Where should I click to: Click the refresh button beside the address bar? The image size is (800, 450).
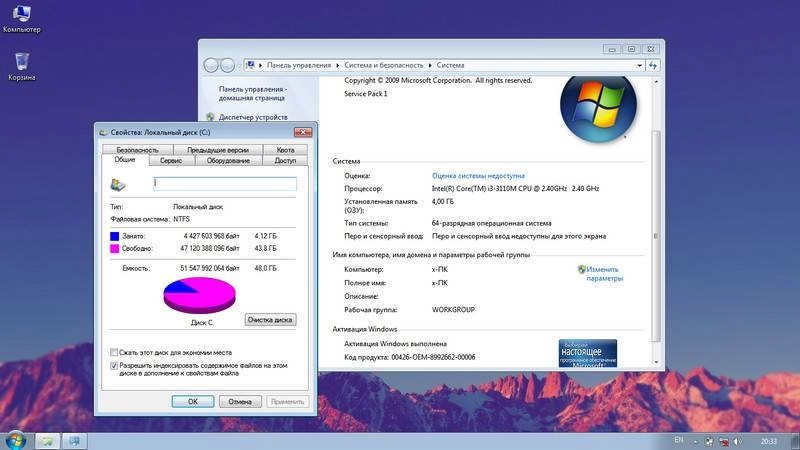point(653,65)
